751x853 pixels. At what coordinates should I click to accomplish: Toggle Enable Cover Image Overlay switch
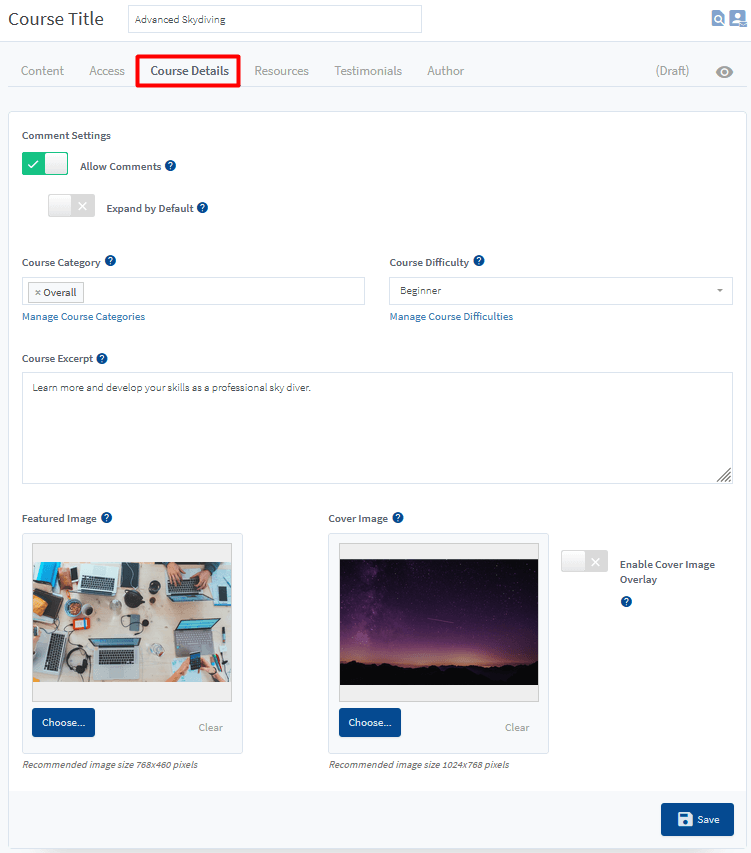(584, 561)
